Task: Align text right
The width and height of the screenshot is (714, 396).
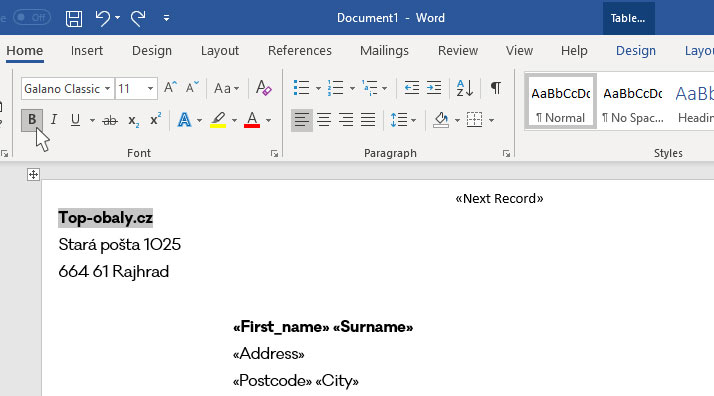Action: (346, 120)
